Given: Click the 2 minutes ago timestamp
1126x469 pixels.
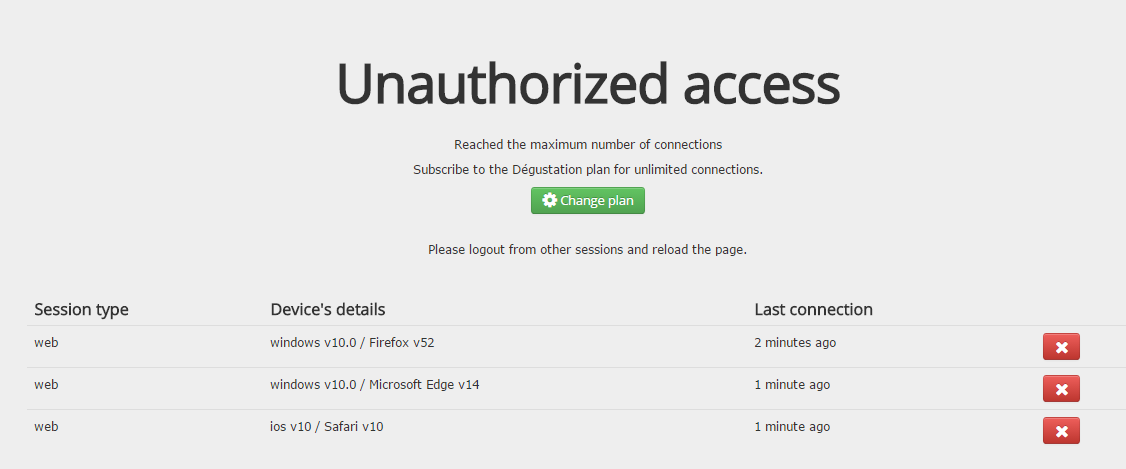Looking at the screenshot, I should tap(795, 343).
